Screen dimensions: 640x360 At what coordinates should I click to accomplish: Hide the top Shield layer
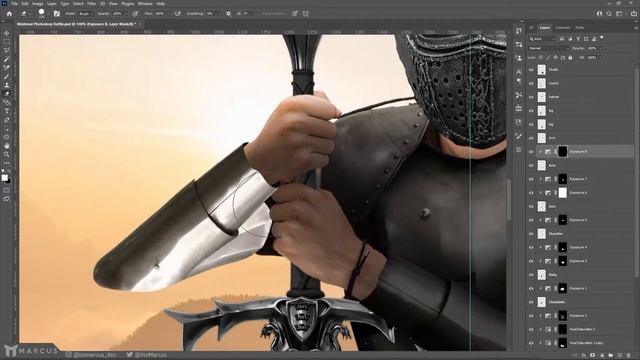tap(531, 70)
